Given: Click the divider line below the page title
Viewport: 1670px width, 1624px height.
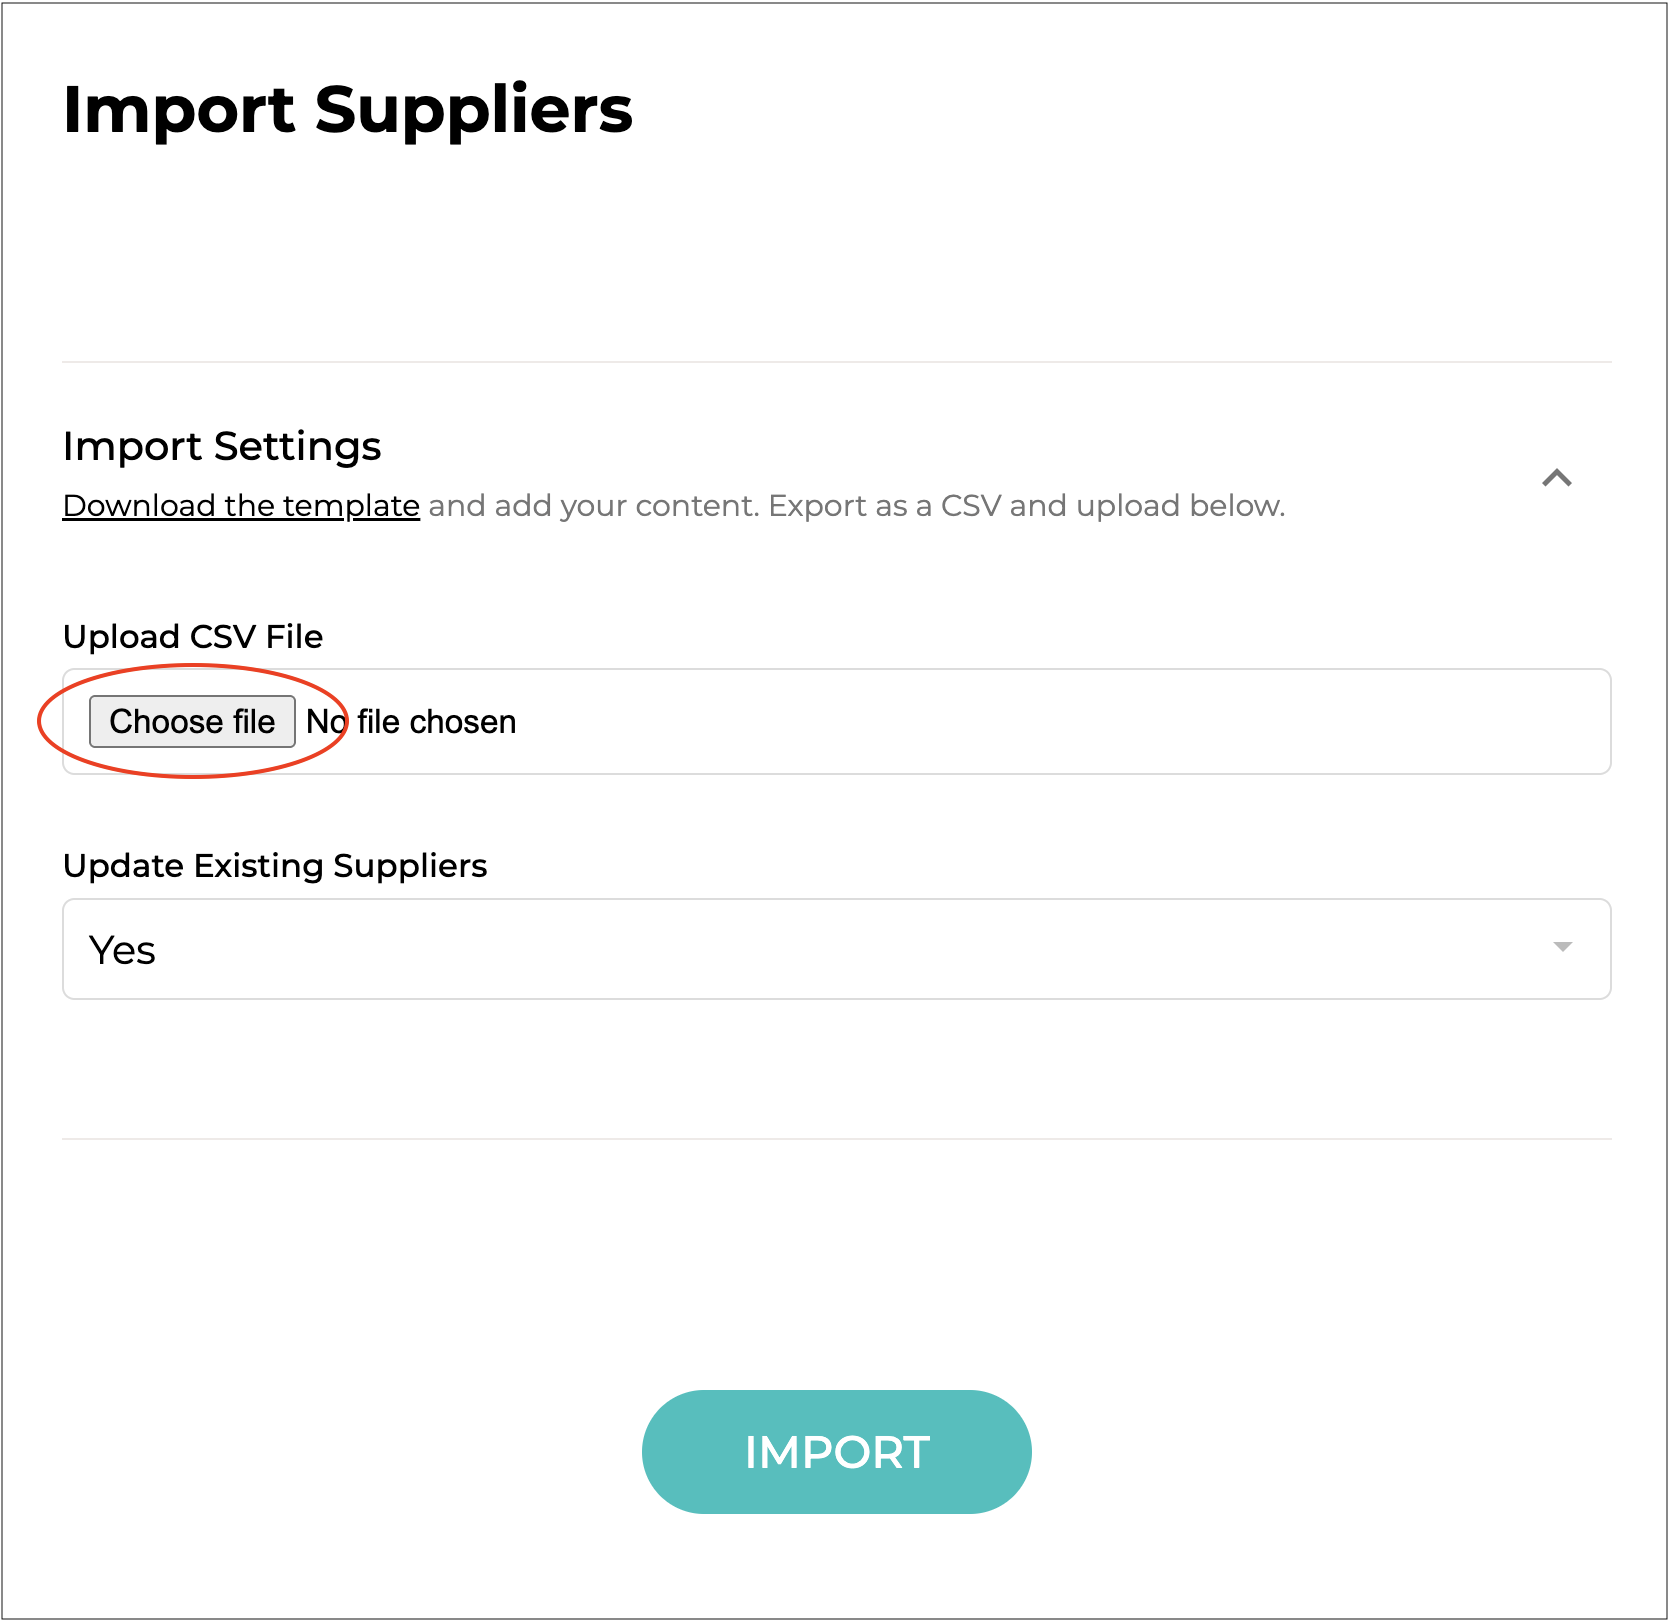Looking at the screenshot, I should pyautogui.click(x=836, y=362).
